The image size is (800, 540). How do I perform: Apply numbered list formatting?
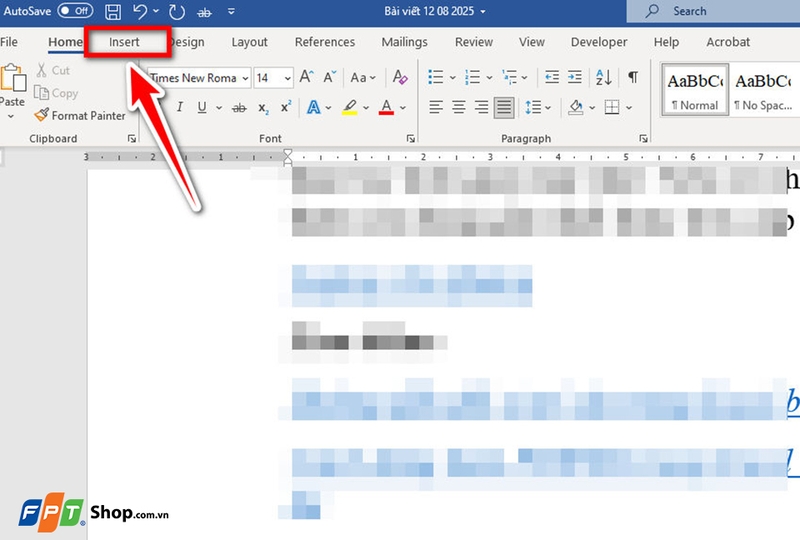point(472,77)
